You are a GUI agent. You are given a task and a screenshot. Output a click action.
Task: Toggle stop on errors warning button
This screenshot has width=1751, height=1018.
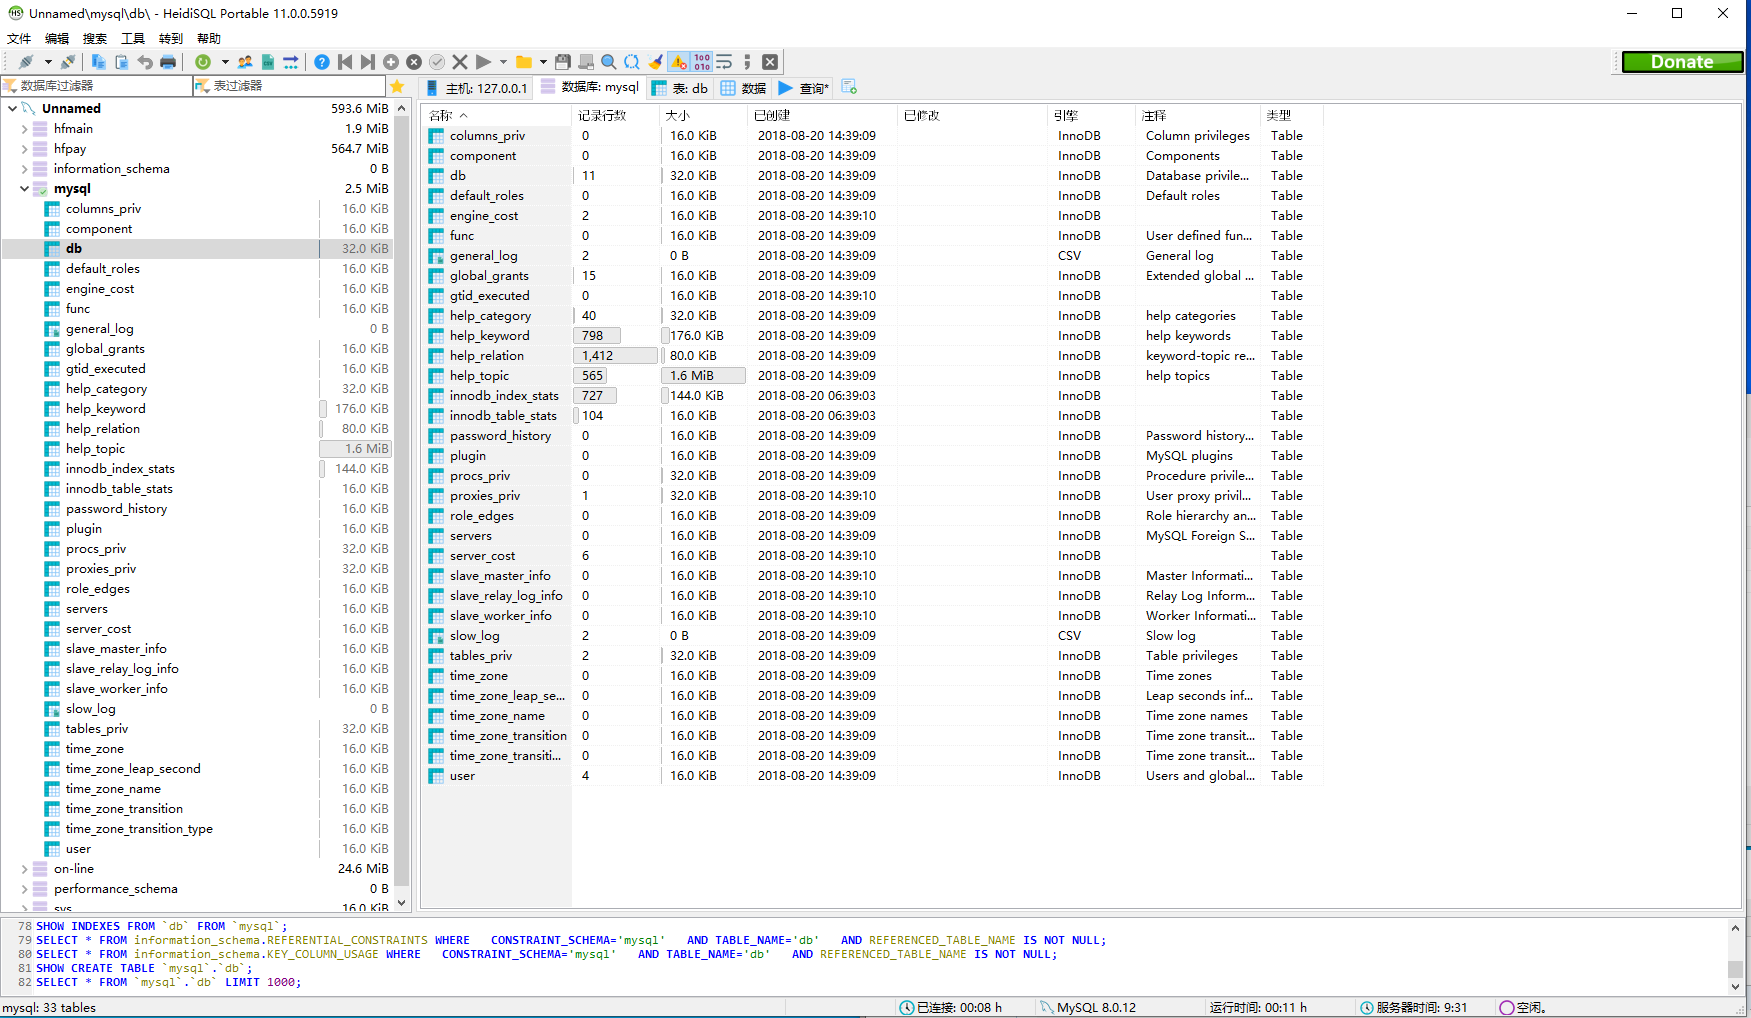coord(679,62)
